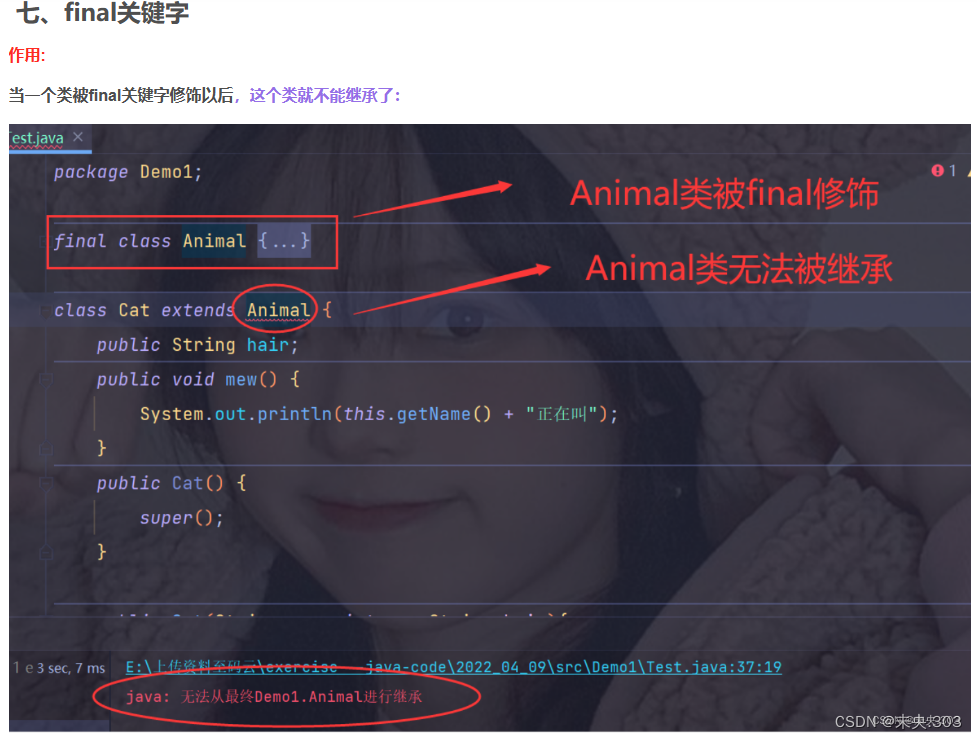The height and width of the screenshot is (740, 977).
Task: Click fold end marker at mew() closing brace
Action: [x=45, y=448]
